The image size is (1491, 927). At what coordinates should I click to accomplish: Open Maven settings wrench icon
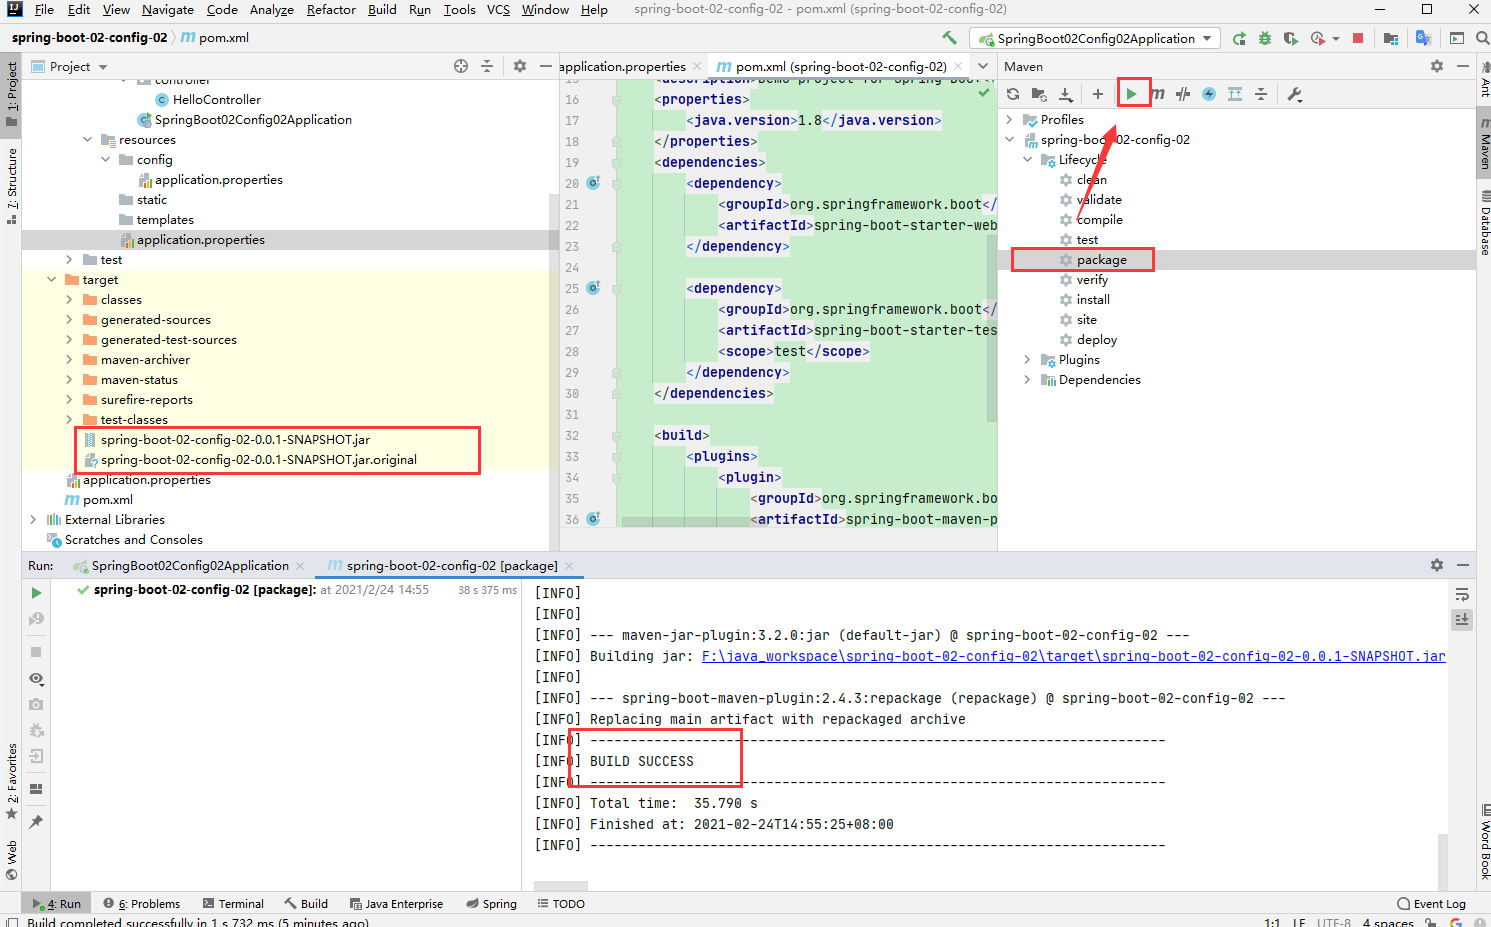tap(1292, 93)
